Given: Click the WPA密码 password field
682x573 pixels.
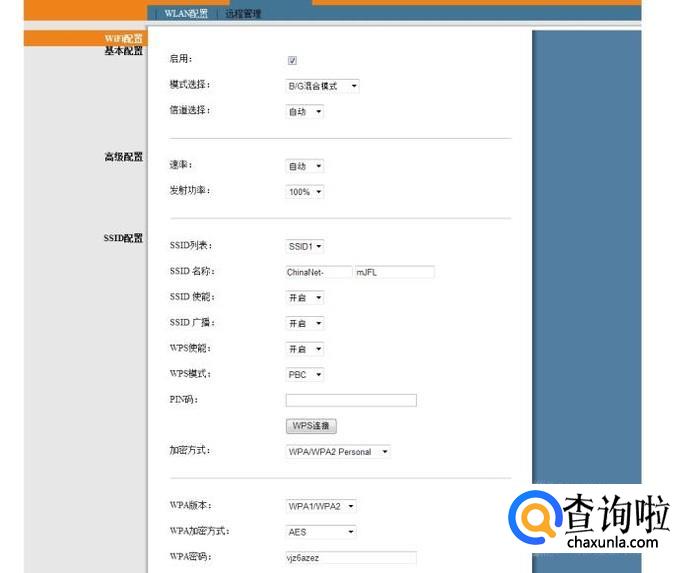Looking at the screenshot, I should click(x=351, y=558).
